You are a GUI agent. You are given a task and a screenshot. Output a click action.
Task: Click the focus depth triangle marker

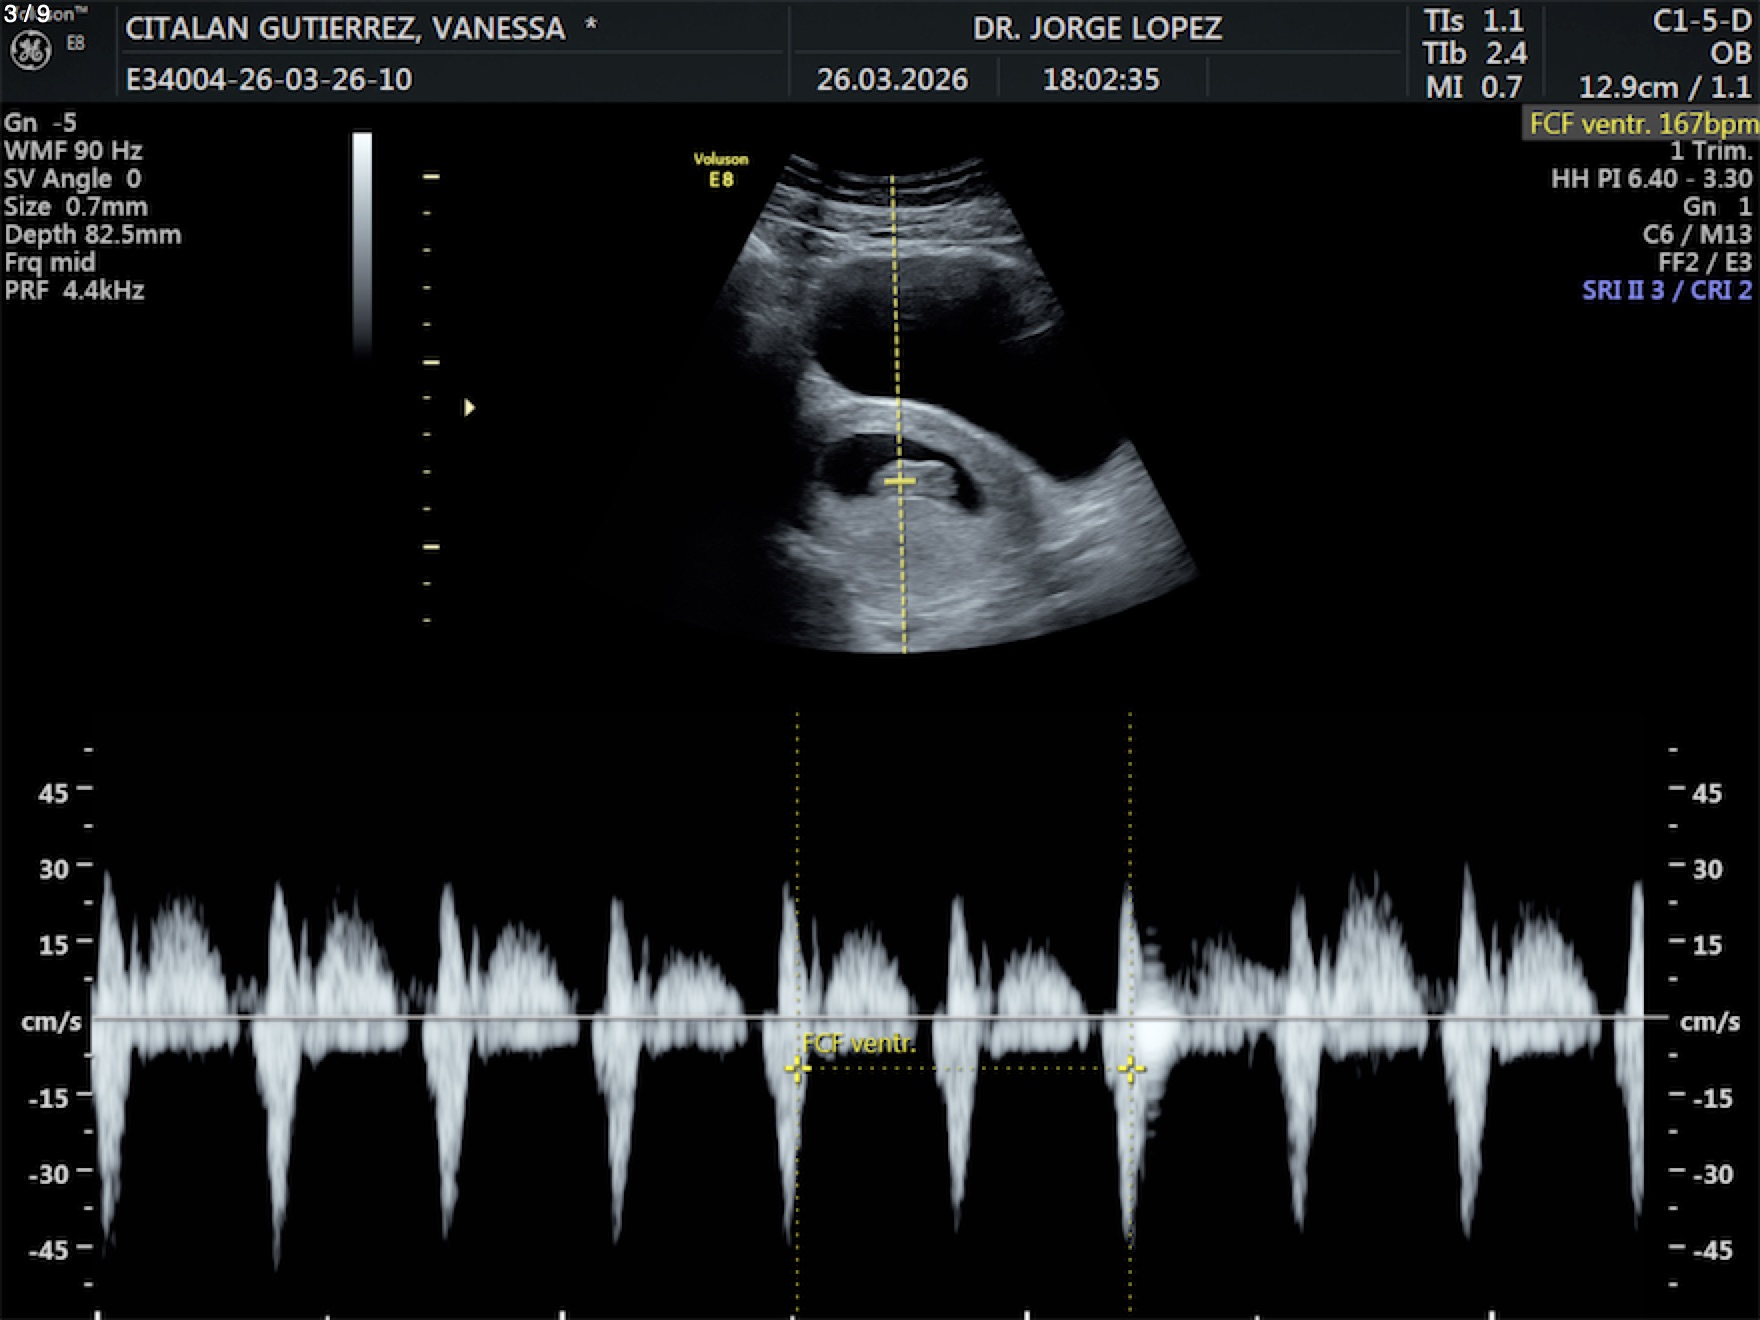click(x=469, y=407)
